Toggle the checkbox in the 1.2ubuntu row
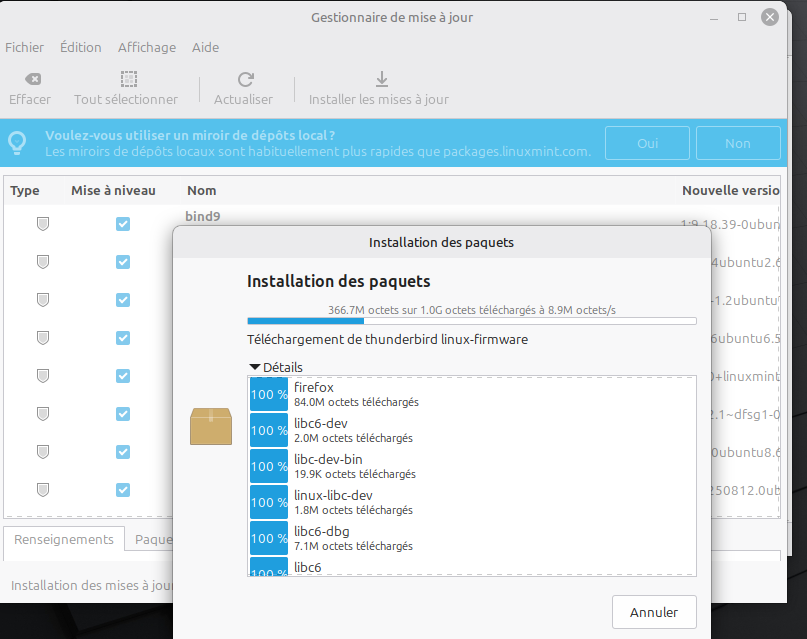This screenshot has width=807, height=639. (x=122, y=300)
